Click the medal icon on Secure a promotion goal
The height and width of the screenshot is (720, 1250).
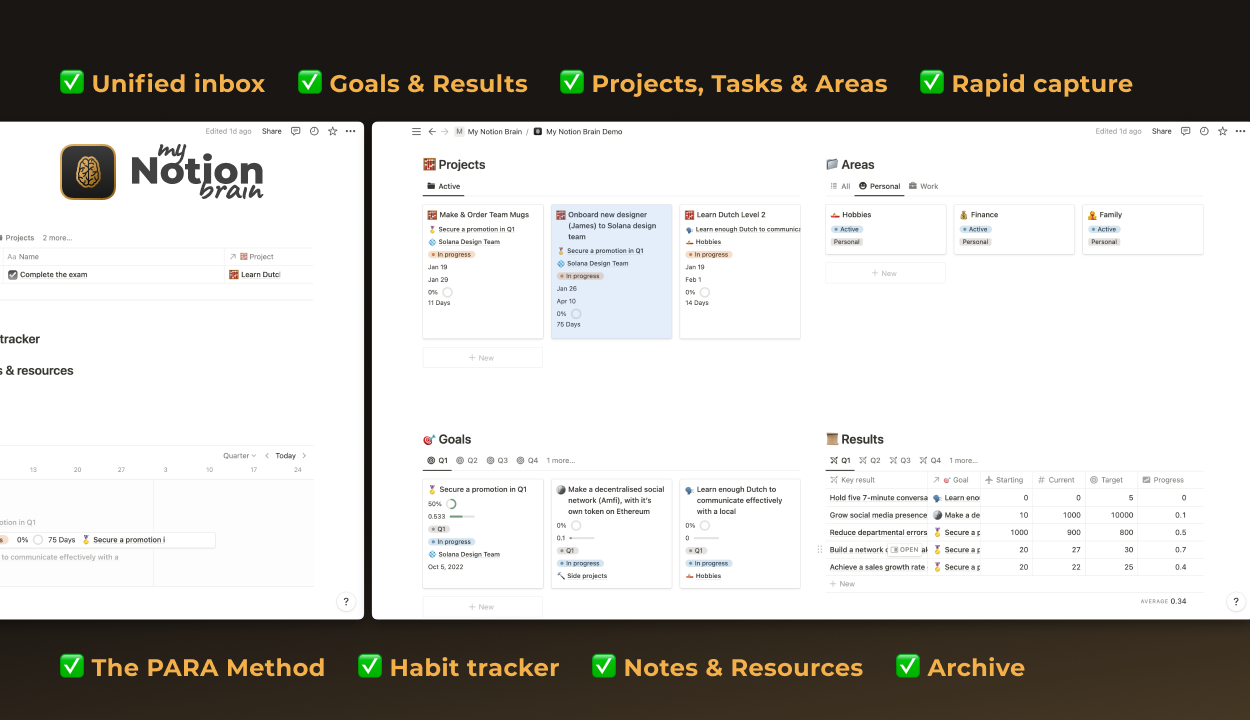tap(433, 490)
